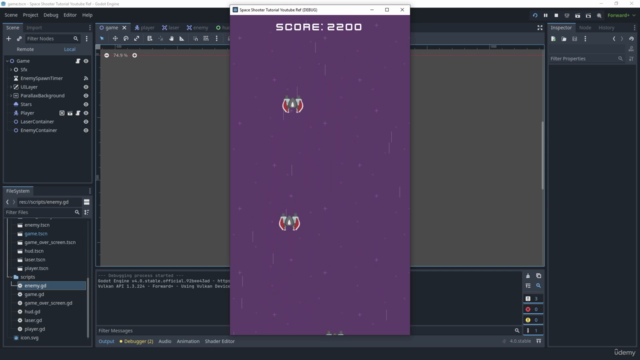Hide the ParallaxBackground node
Image resolution: width=640 pixels, height=360 pixels.
pyautogui.click(x=86, y=96)
